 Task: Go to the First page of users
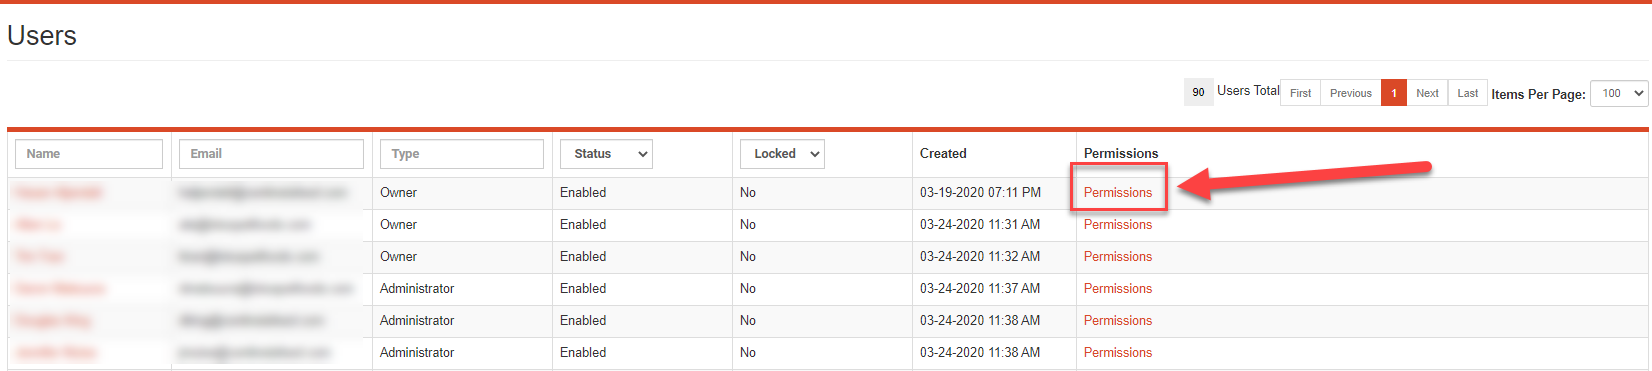[1300, 93]
